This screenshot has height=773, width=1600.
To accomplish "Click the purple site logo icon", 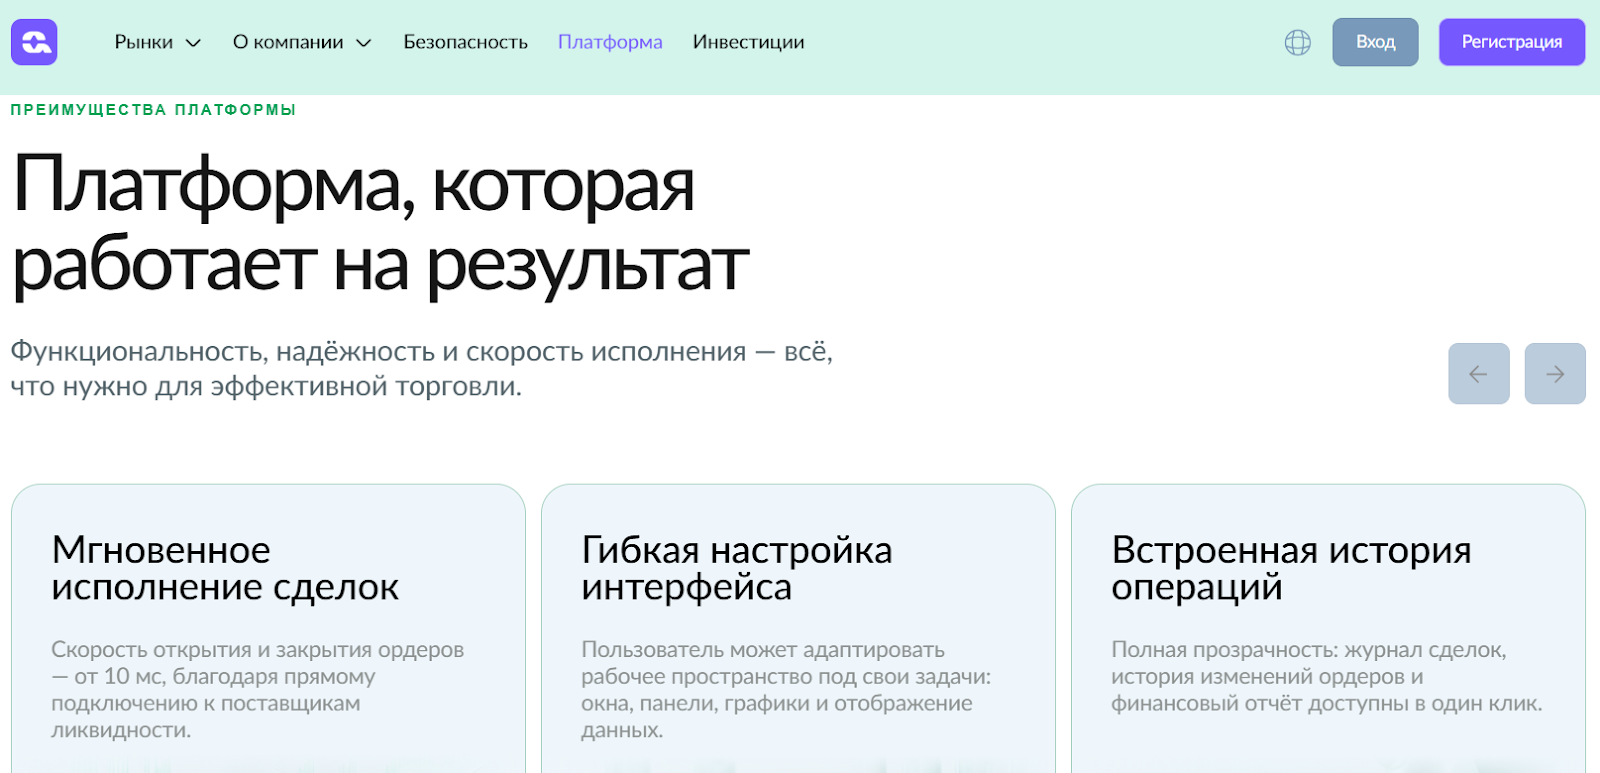I will 34,42.
